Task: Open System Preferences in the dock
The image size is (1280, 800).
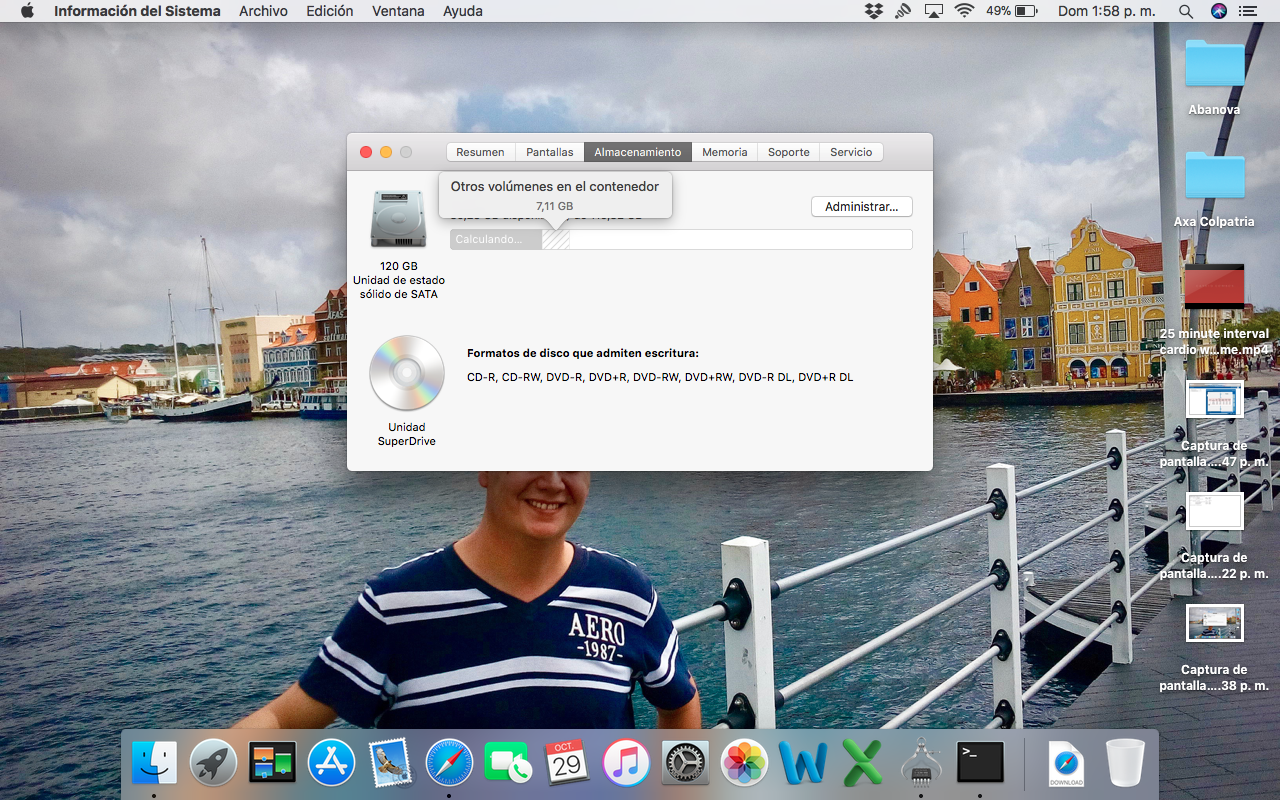Action: 685,763
